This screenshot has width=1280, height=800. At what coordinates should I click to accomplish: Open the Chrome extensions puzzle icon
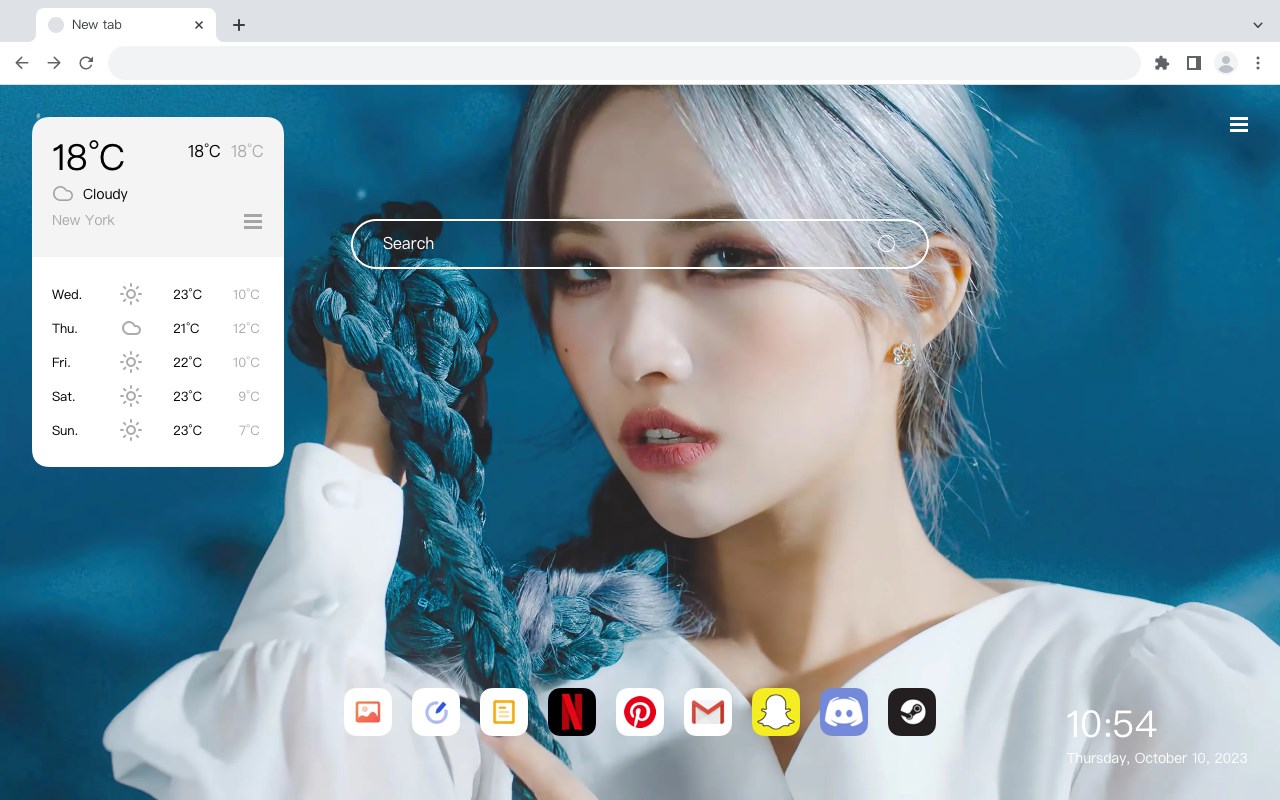tap(1161, 63)
